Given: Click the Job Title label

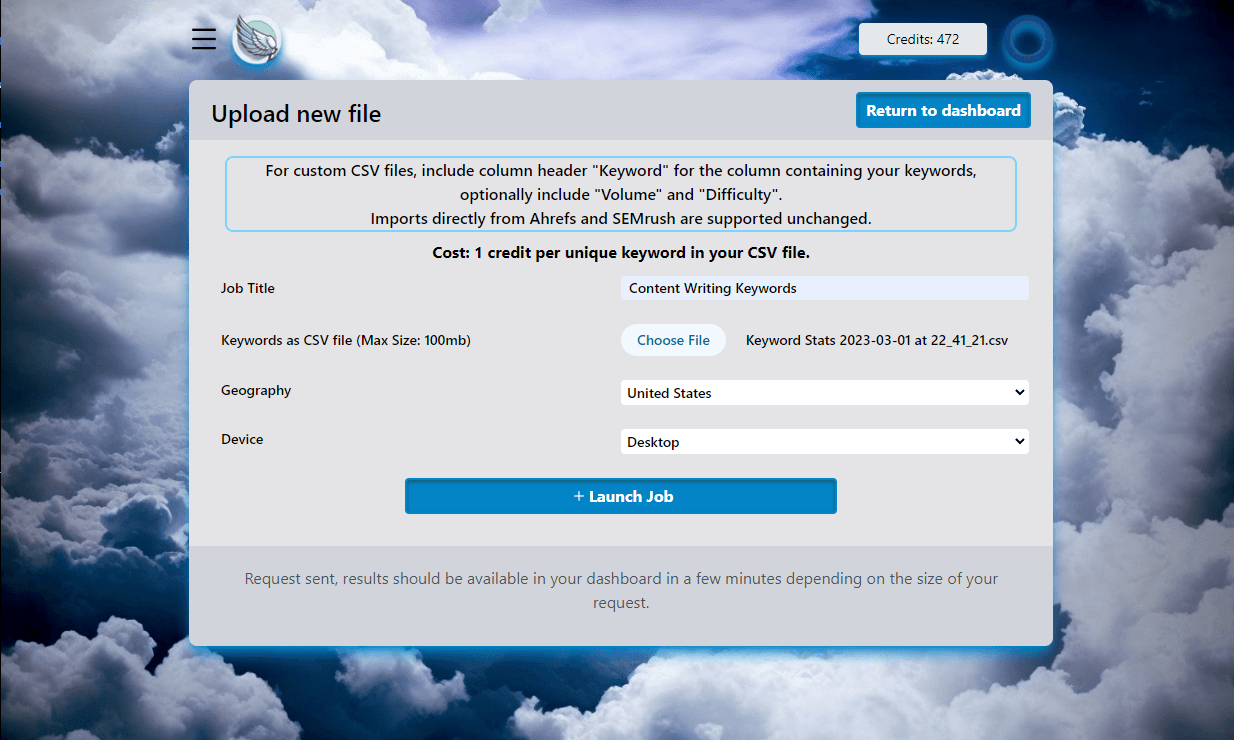Looking at the screenshot, I should click(248, 288).
